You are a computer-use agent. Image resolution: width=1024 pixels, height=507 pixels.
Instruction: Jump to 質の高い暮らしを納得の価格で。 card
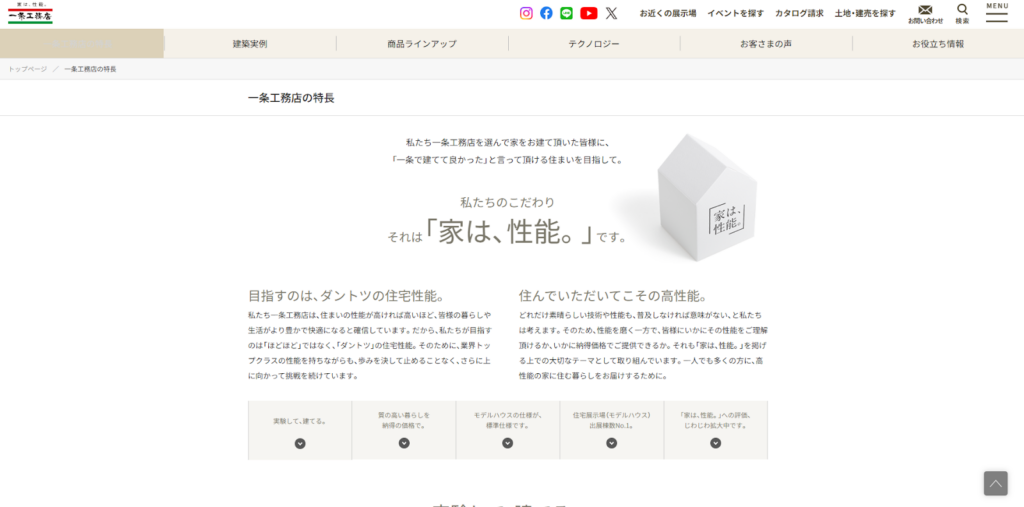coord(404,431)
